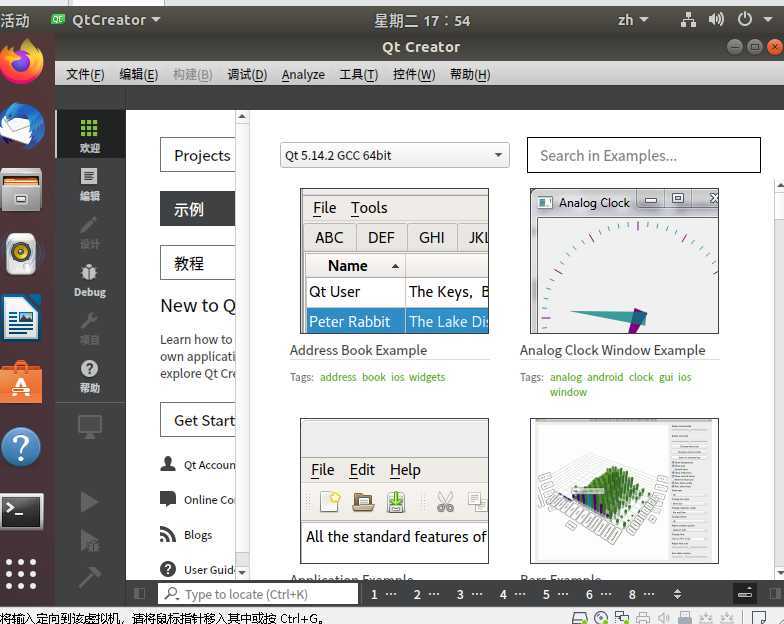784x624 pixels.
Task: Open output pane 4 in status bar
Action: click(x=512, y=594)
